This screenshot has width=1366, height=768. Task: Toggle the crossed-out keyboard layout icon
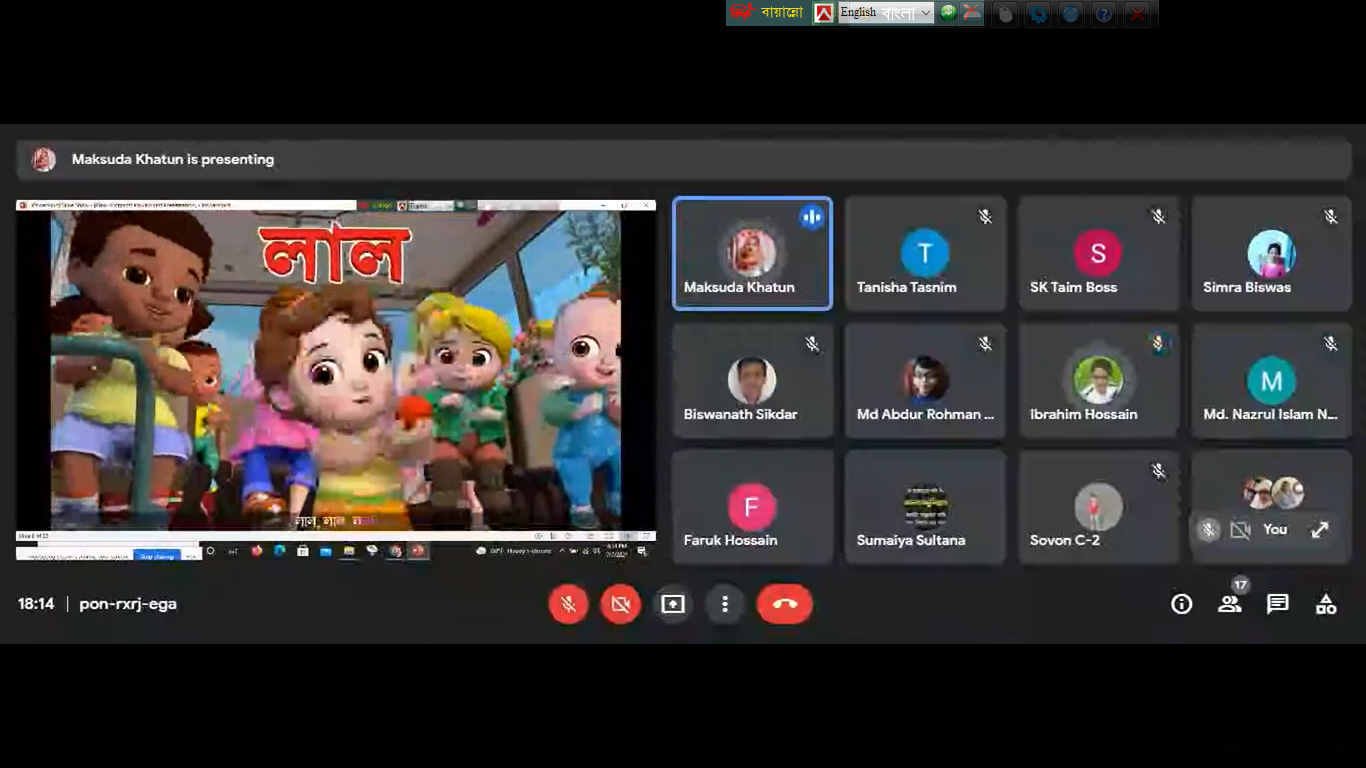tap(971, 12)
